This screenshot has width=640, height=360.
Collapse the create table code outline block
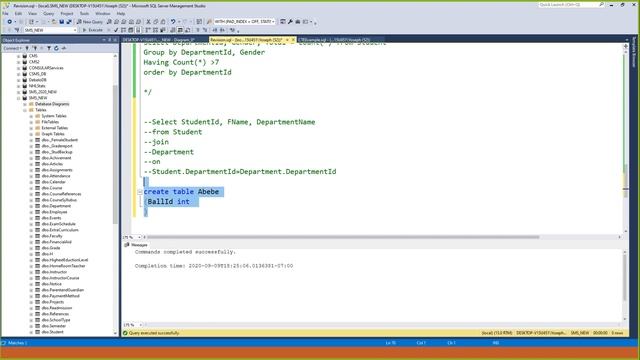tap(140, 191)
